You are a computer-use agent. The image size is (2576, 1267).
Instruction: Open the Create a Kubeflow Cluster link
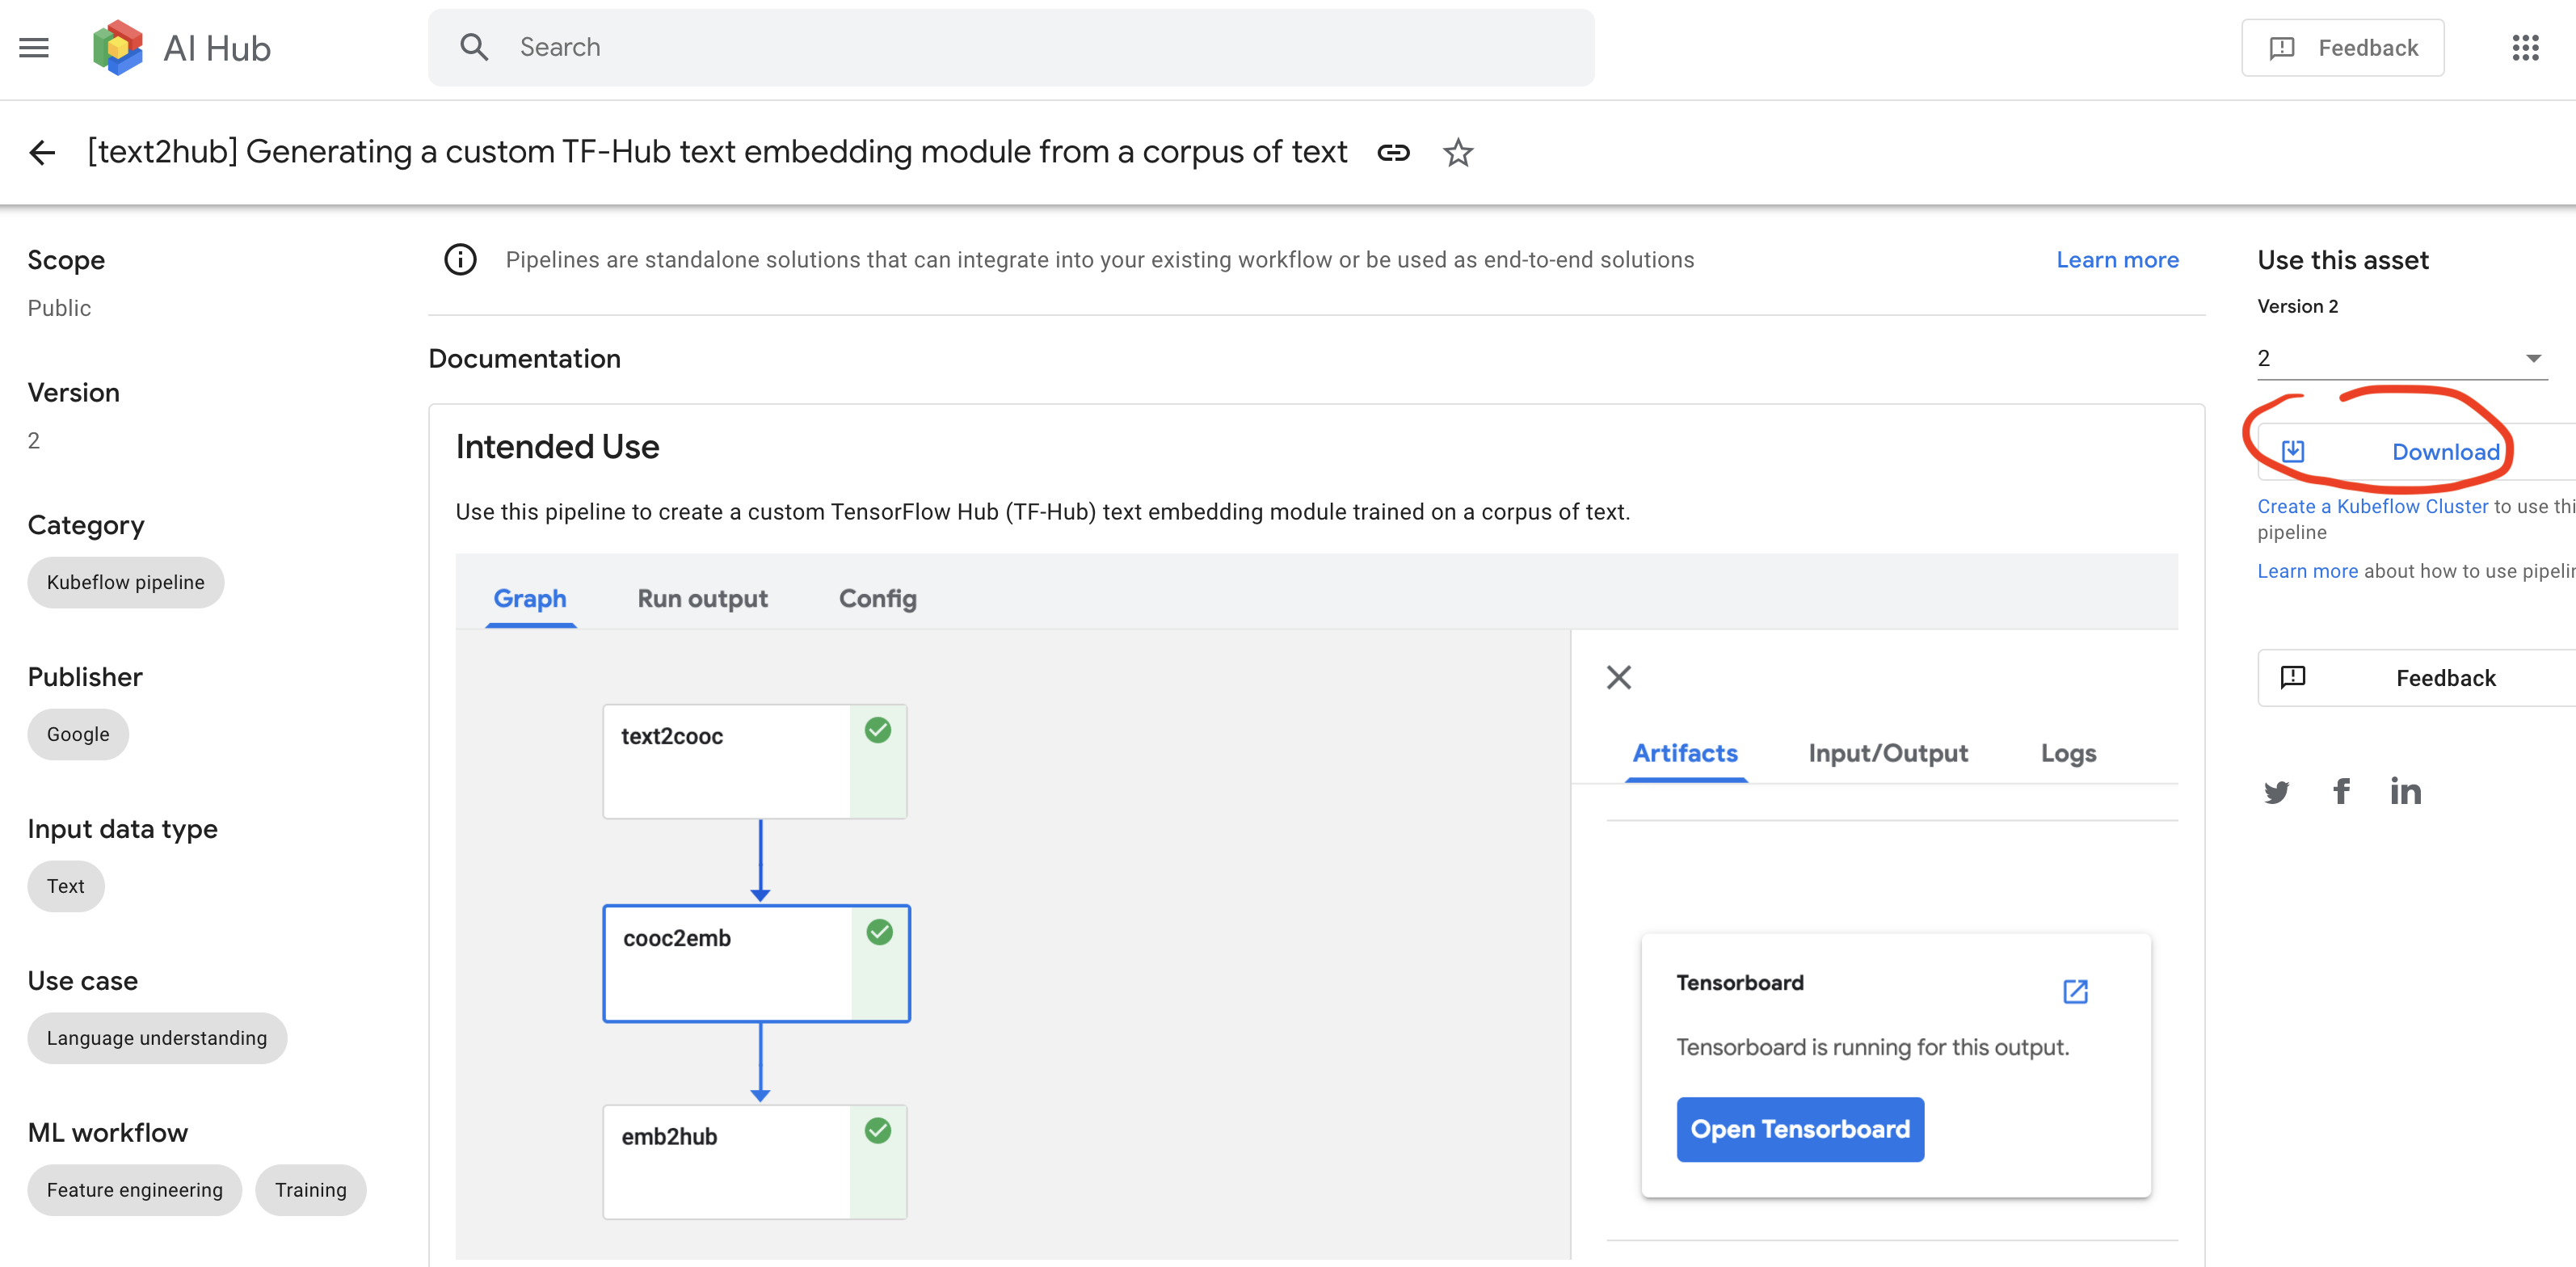coord(2372,506)
